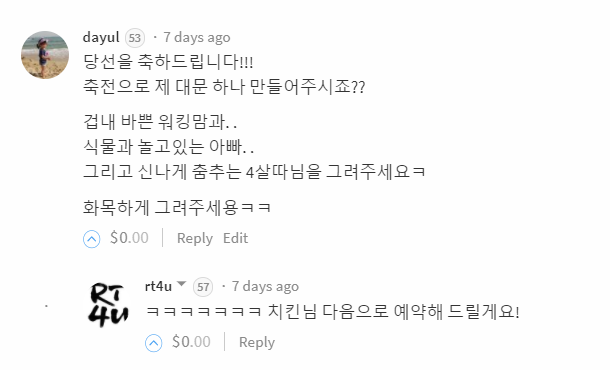Show payout details for dayul's $0.00
The image size is (610, 370).
[129, 238]
